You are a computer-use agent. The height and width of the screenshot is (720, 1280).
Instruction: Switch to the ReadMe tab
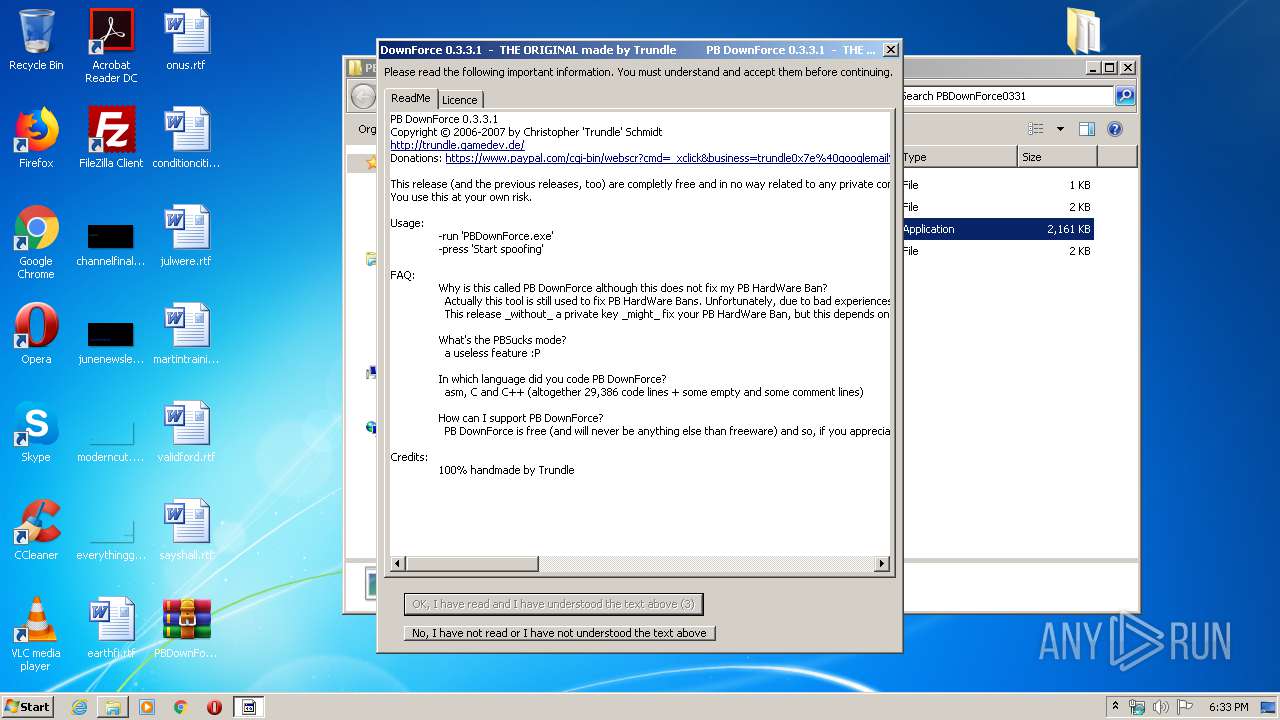click(411, 98)
